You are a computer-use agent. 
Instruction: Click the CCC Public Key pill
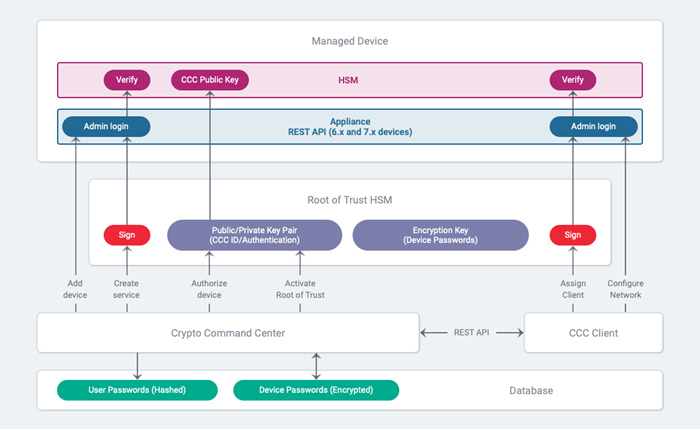[210, 78]
